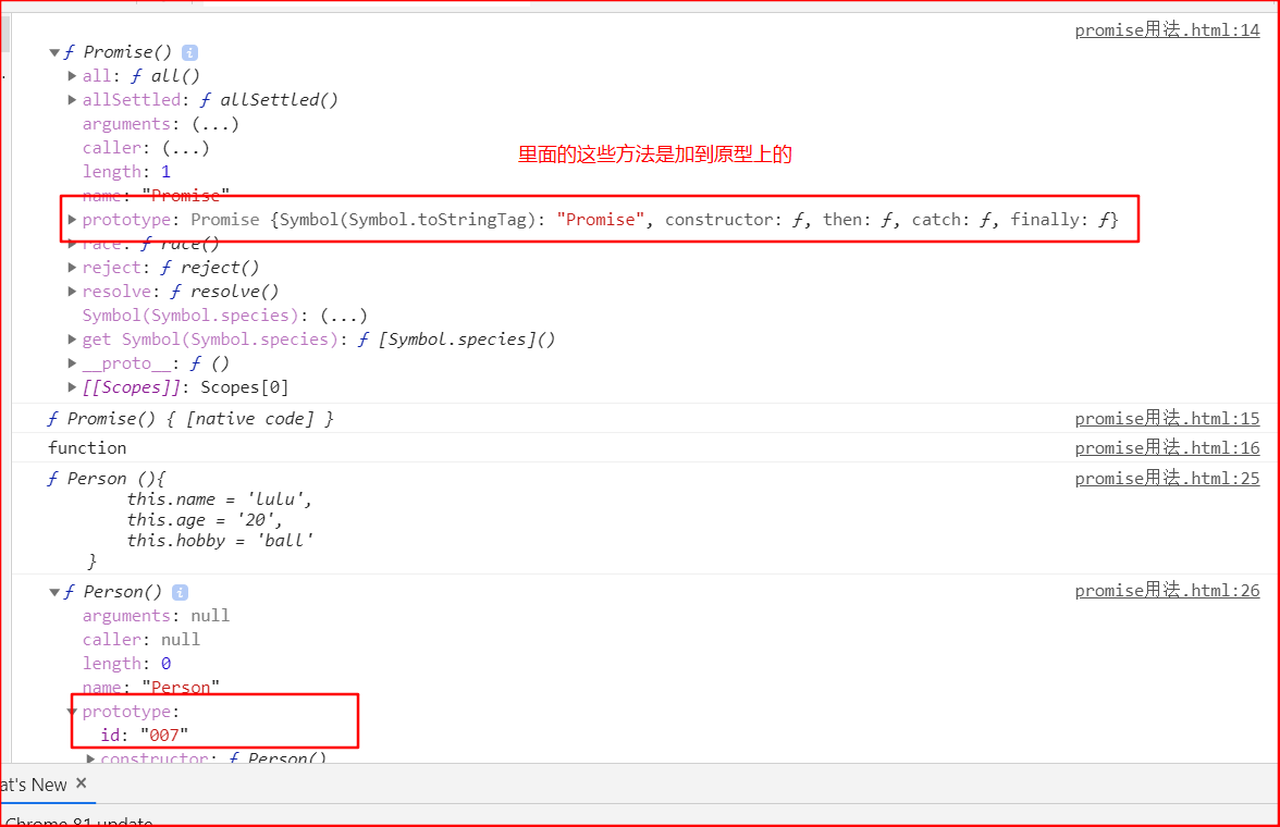Evaluate Symbol(Symbol.species): (...) getter
Image resolution: width=1280 pixels, height=827 pixels.
click(343, 316)
